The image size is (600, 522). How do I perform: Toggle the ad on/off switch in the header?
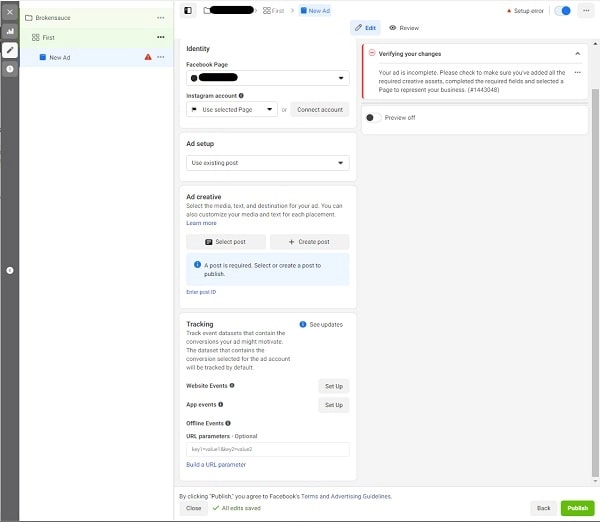click(x=563, y=10)
